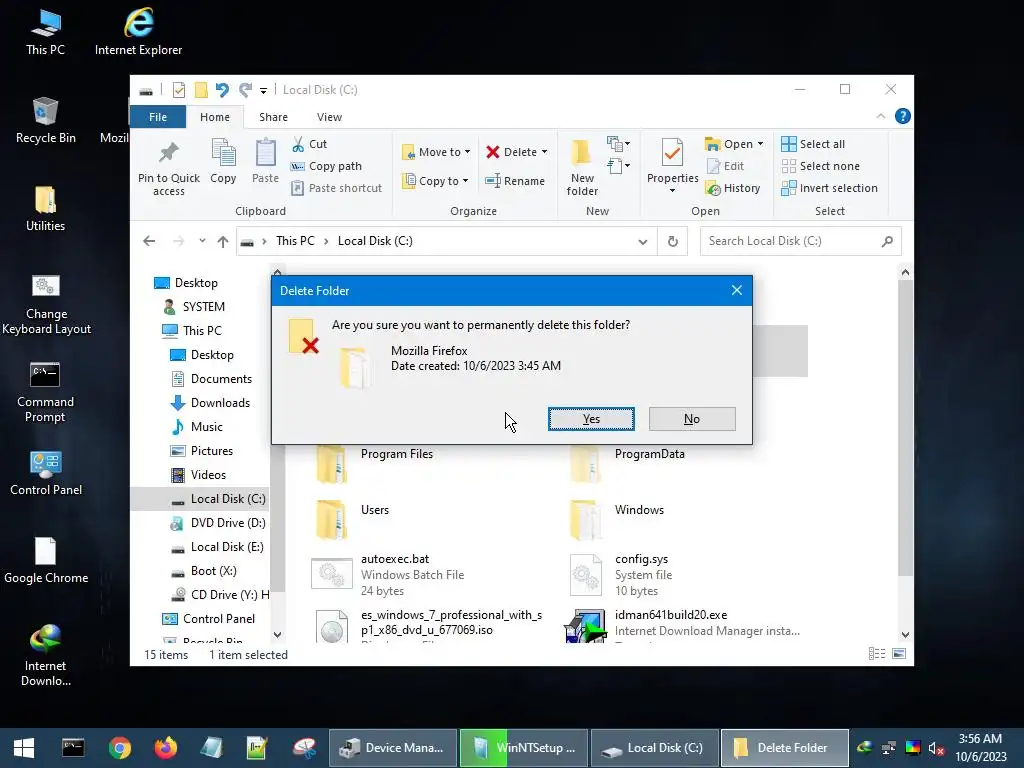This screenshot has height=768, width=1024.
Task: Click the Pin to Quick access icon
Action: point(169,153)
